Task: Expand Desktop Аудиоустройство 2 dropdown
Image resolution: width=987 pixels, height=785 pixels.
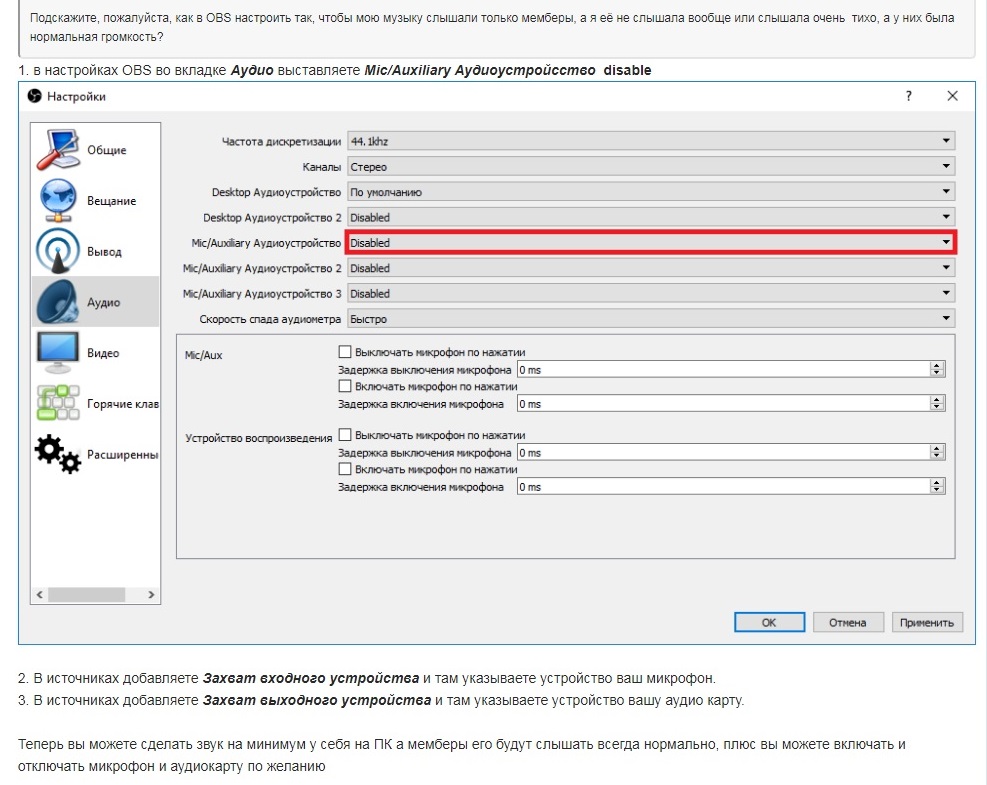Action: click(x=651, y=217)
